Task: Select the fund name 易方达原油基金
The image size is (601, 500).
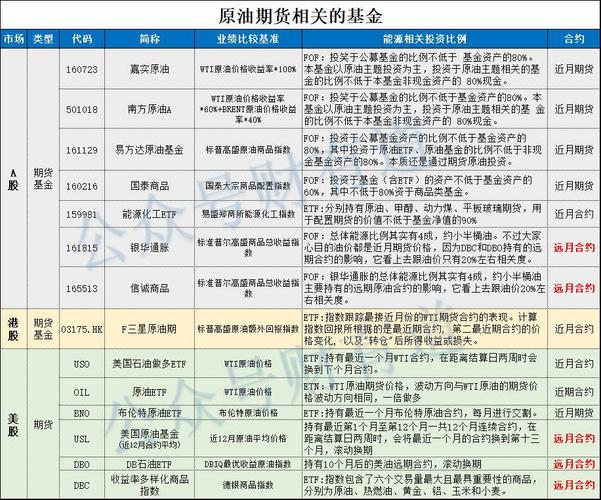Action: click(x=149, y=150)
